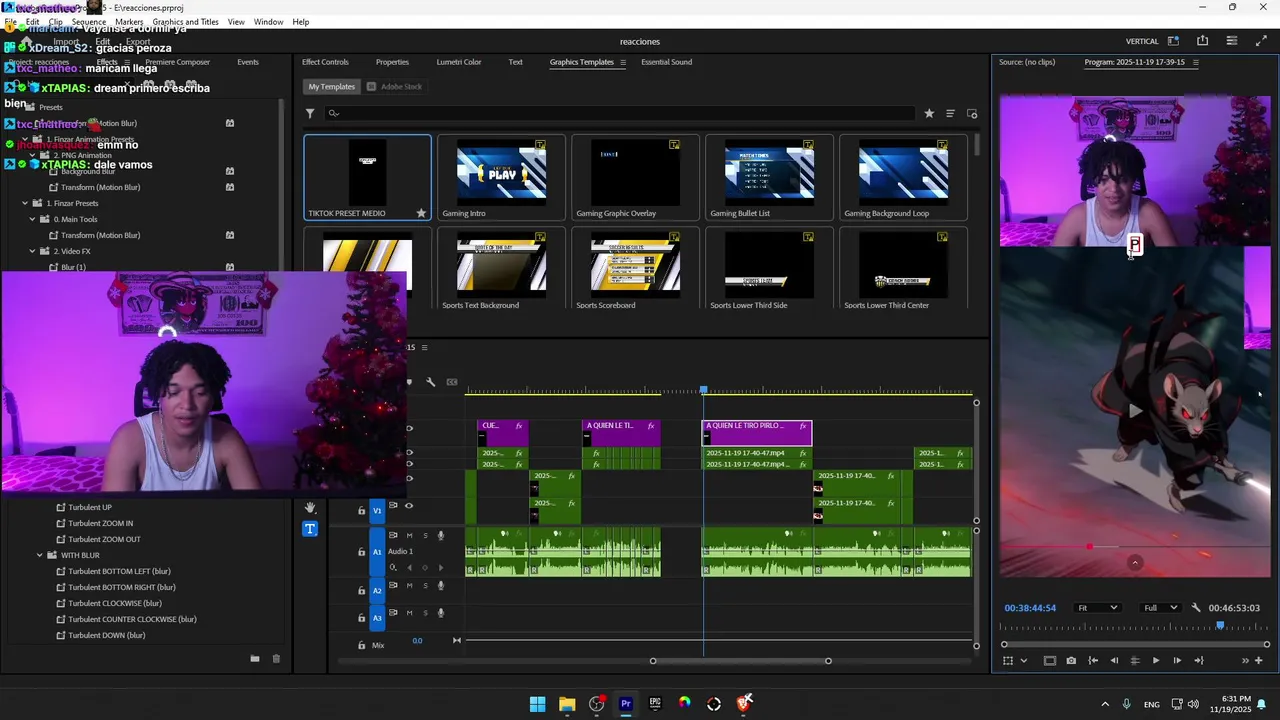The width and height of the screenshot is (1280, 720).
Task: Click the Program Monitor scrub playhead
Action: 1220,626
